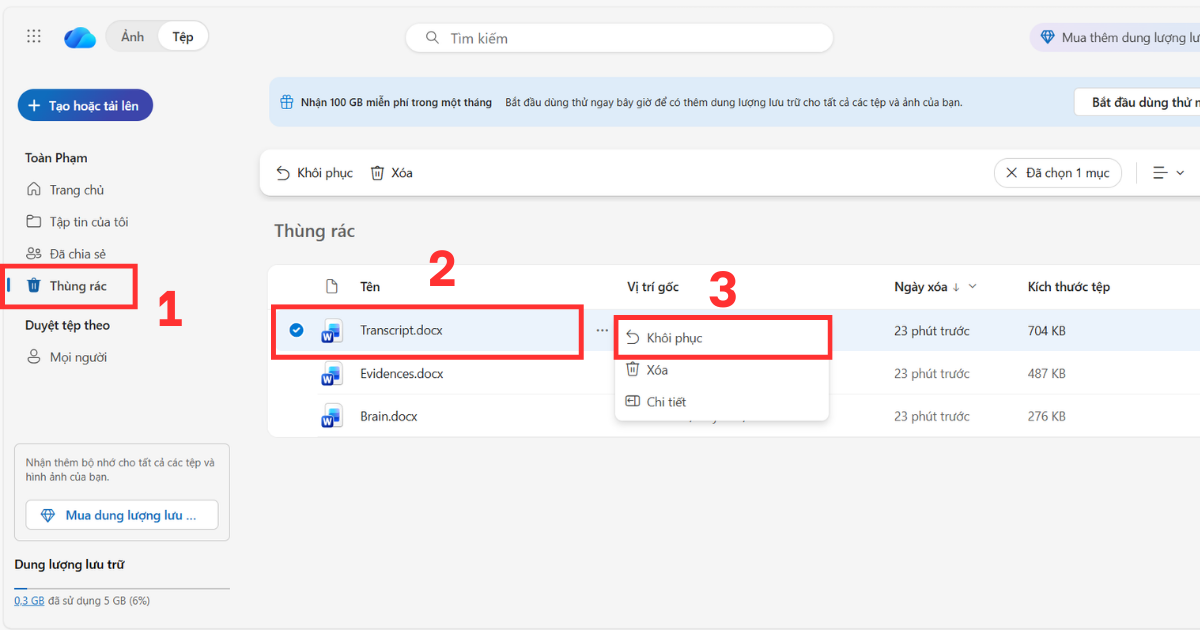Select the Trang chủ home icon
The height and width of the screenshot is (630, 1200).
[x=34, y=189]
